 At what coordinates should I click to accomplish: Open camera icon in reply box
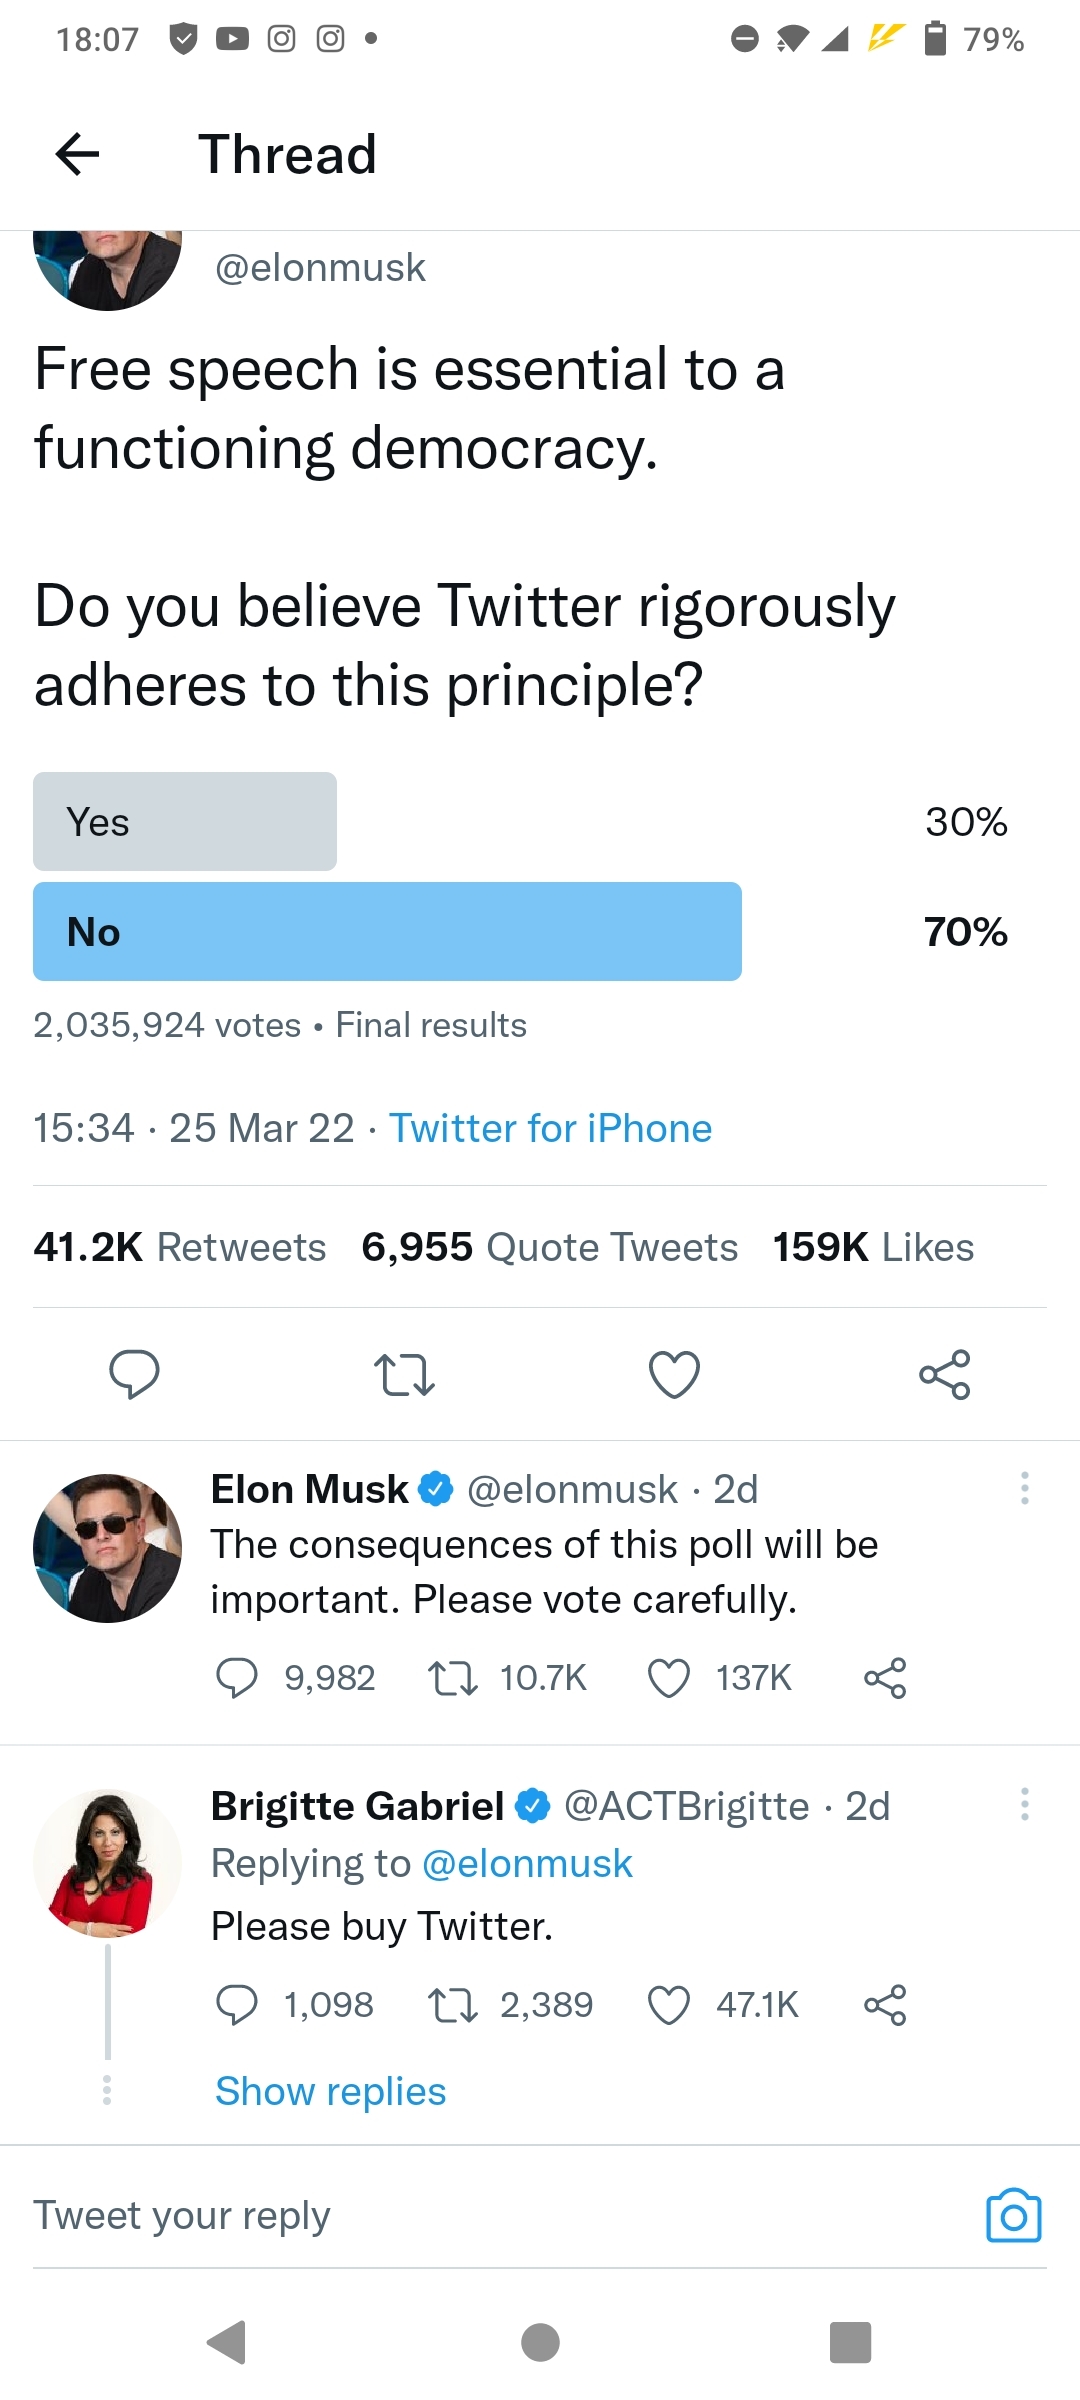point(1013,2216)
